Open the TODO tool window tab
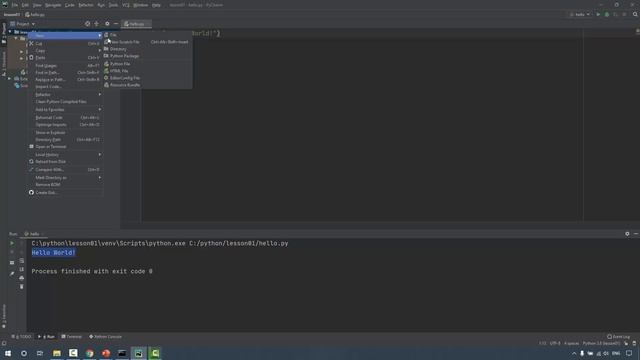The height and width of the screenshot is (360, 640). [21, 337]
